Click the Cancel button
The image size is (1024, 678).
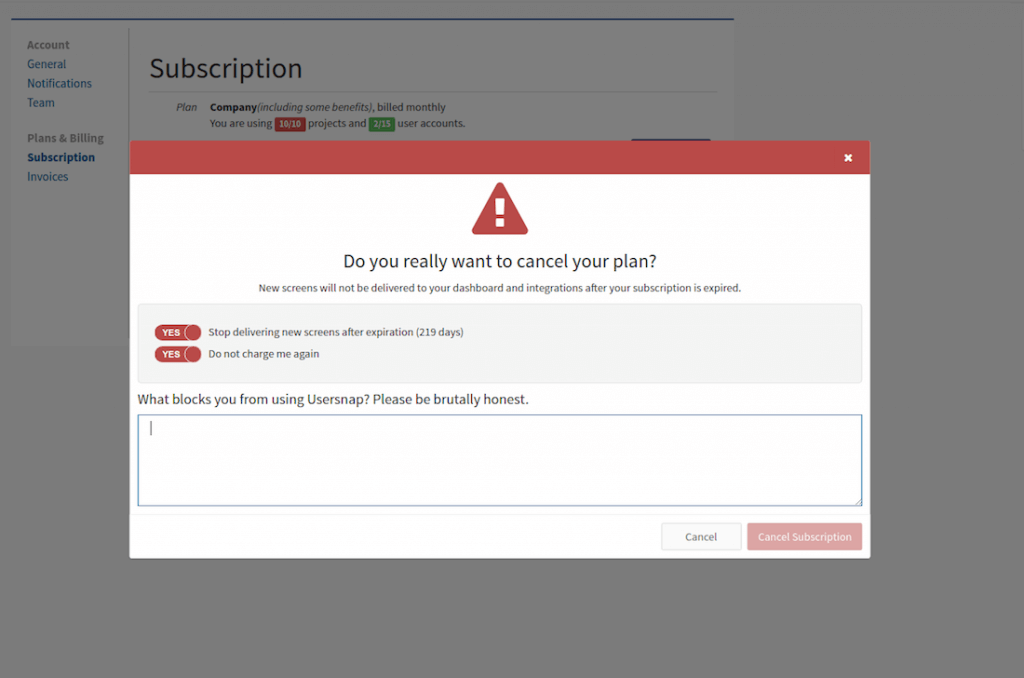point(701,536)
